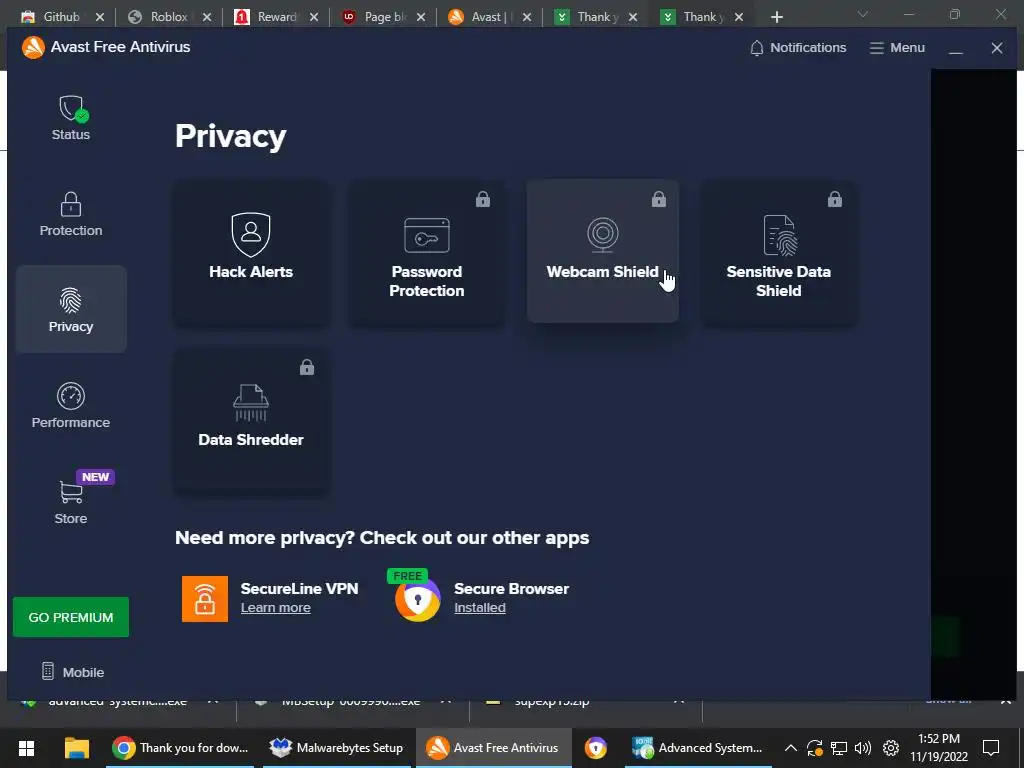Open a new browser tab
The image size is (1024, 768).
coord(776,17)
